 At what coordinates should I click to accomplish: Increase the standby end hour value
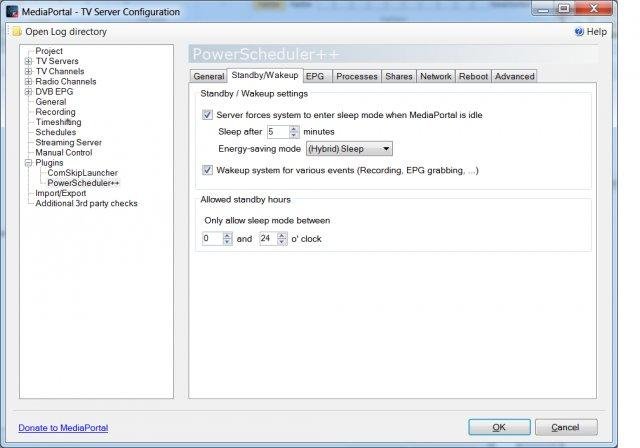tap(282, 235)
